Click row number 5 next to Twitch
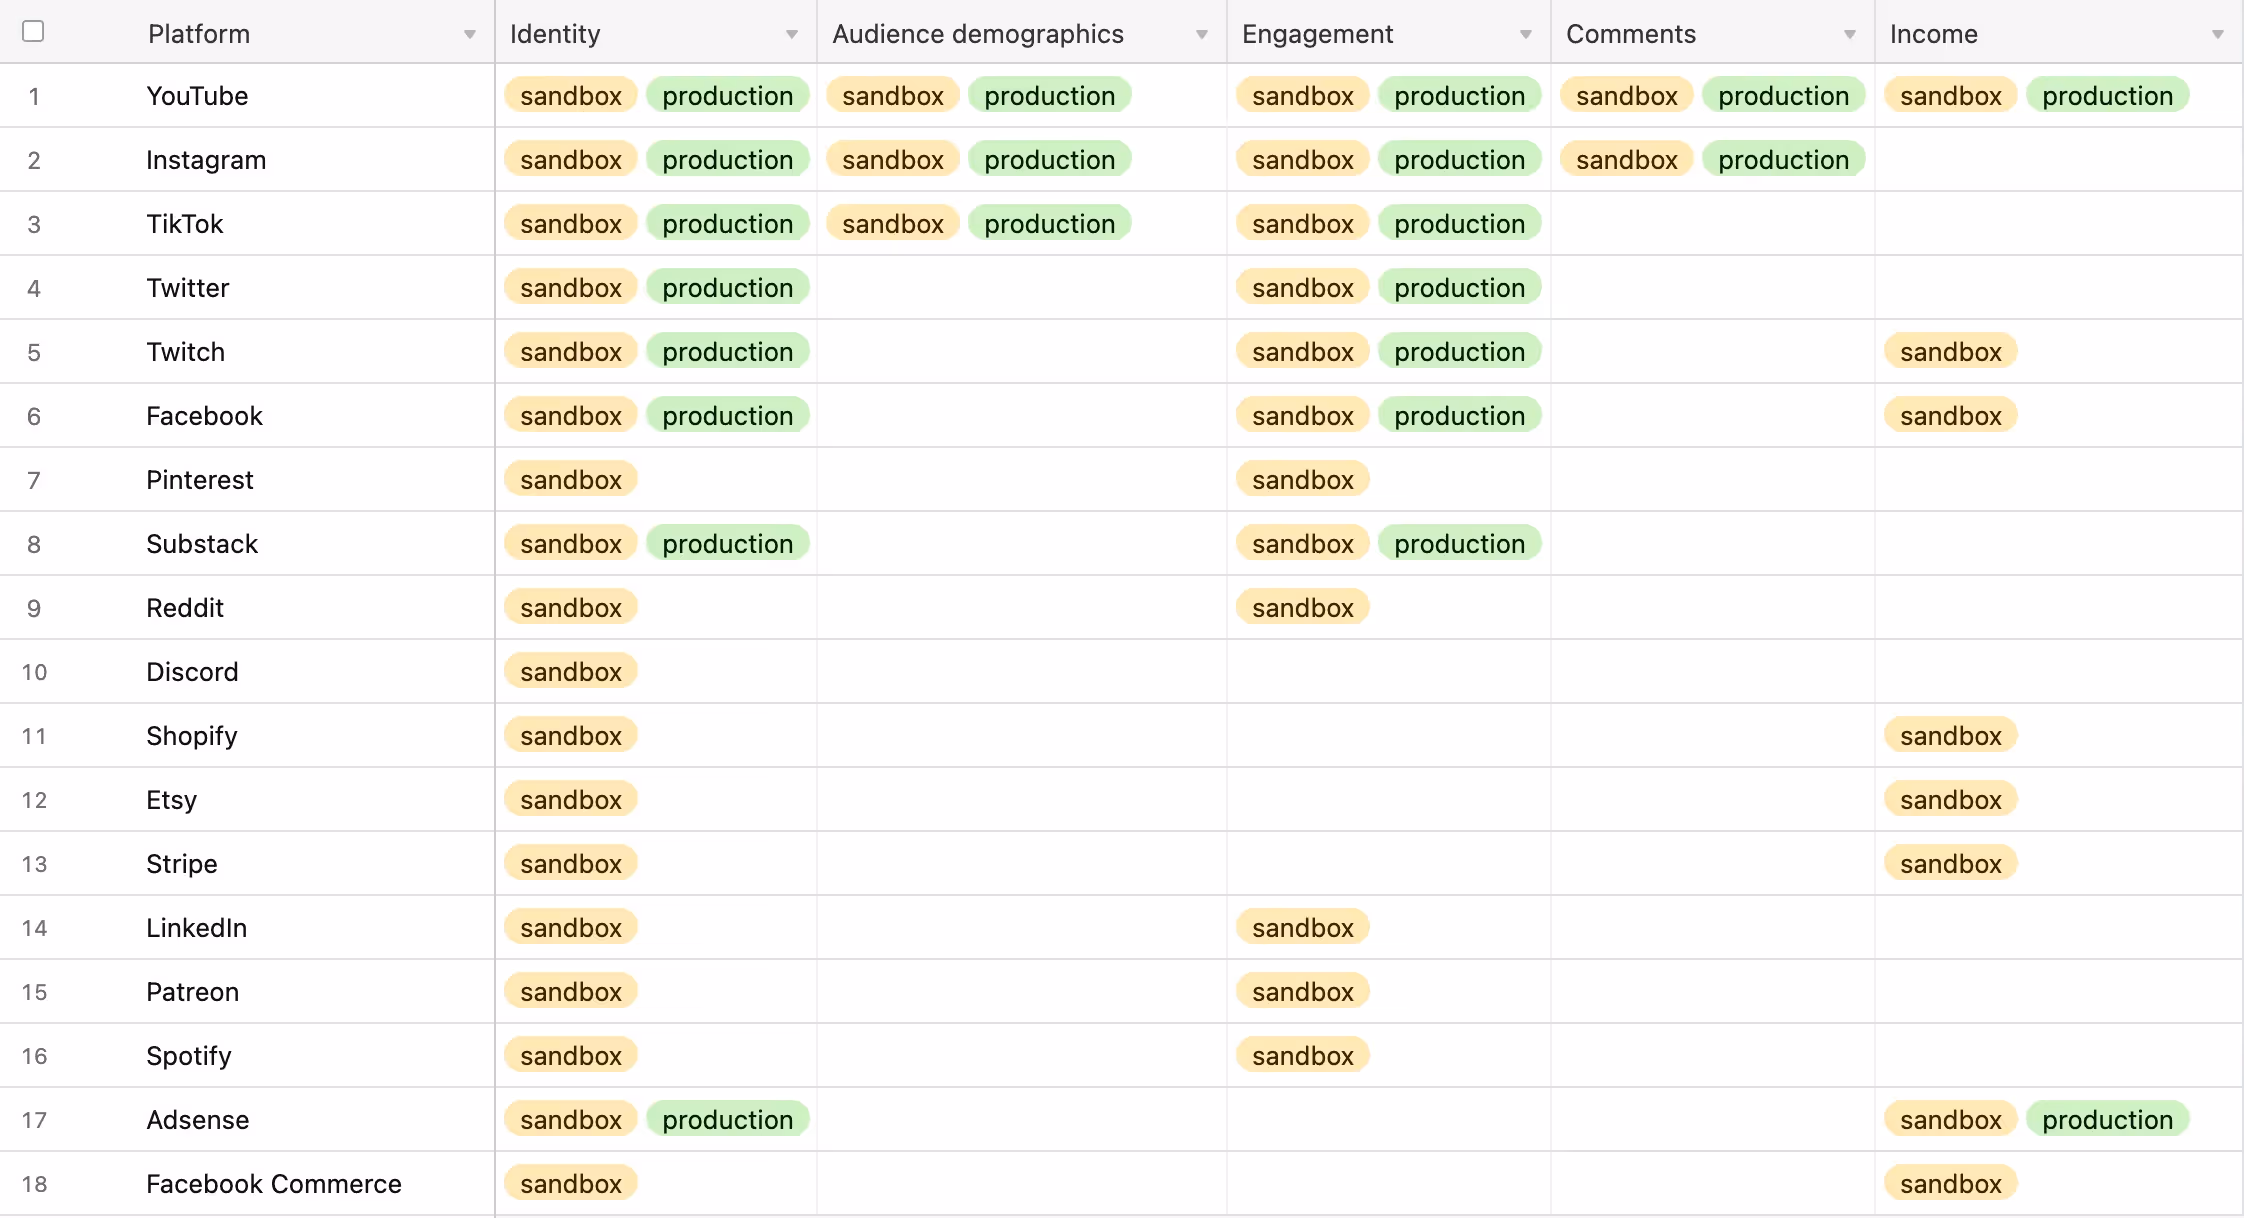The height and width of the screenshot is (1218, 2244). click(x=34, y=351)
